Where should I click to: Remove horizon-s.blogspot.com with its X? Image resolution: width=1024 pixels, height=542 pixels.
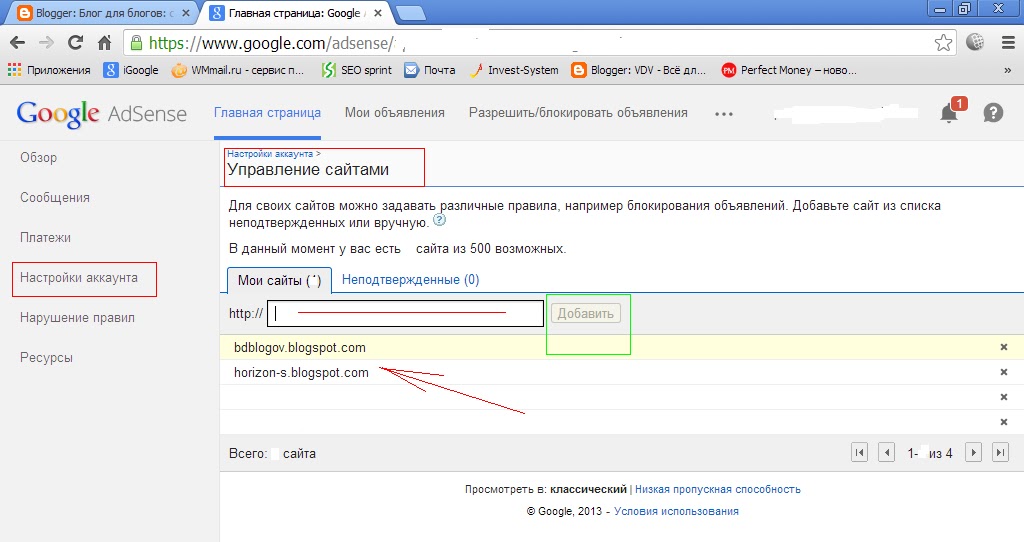tap(1004, 372)
